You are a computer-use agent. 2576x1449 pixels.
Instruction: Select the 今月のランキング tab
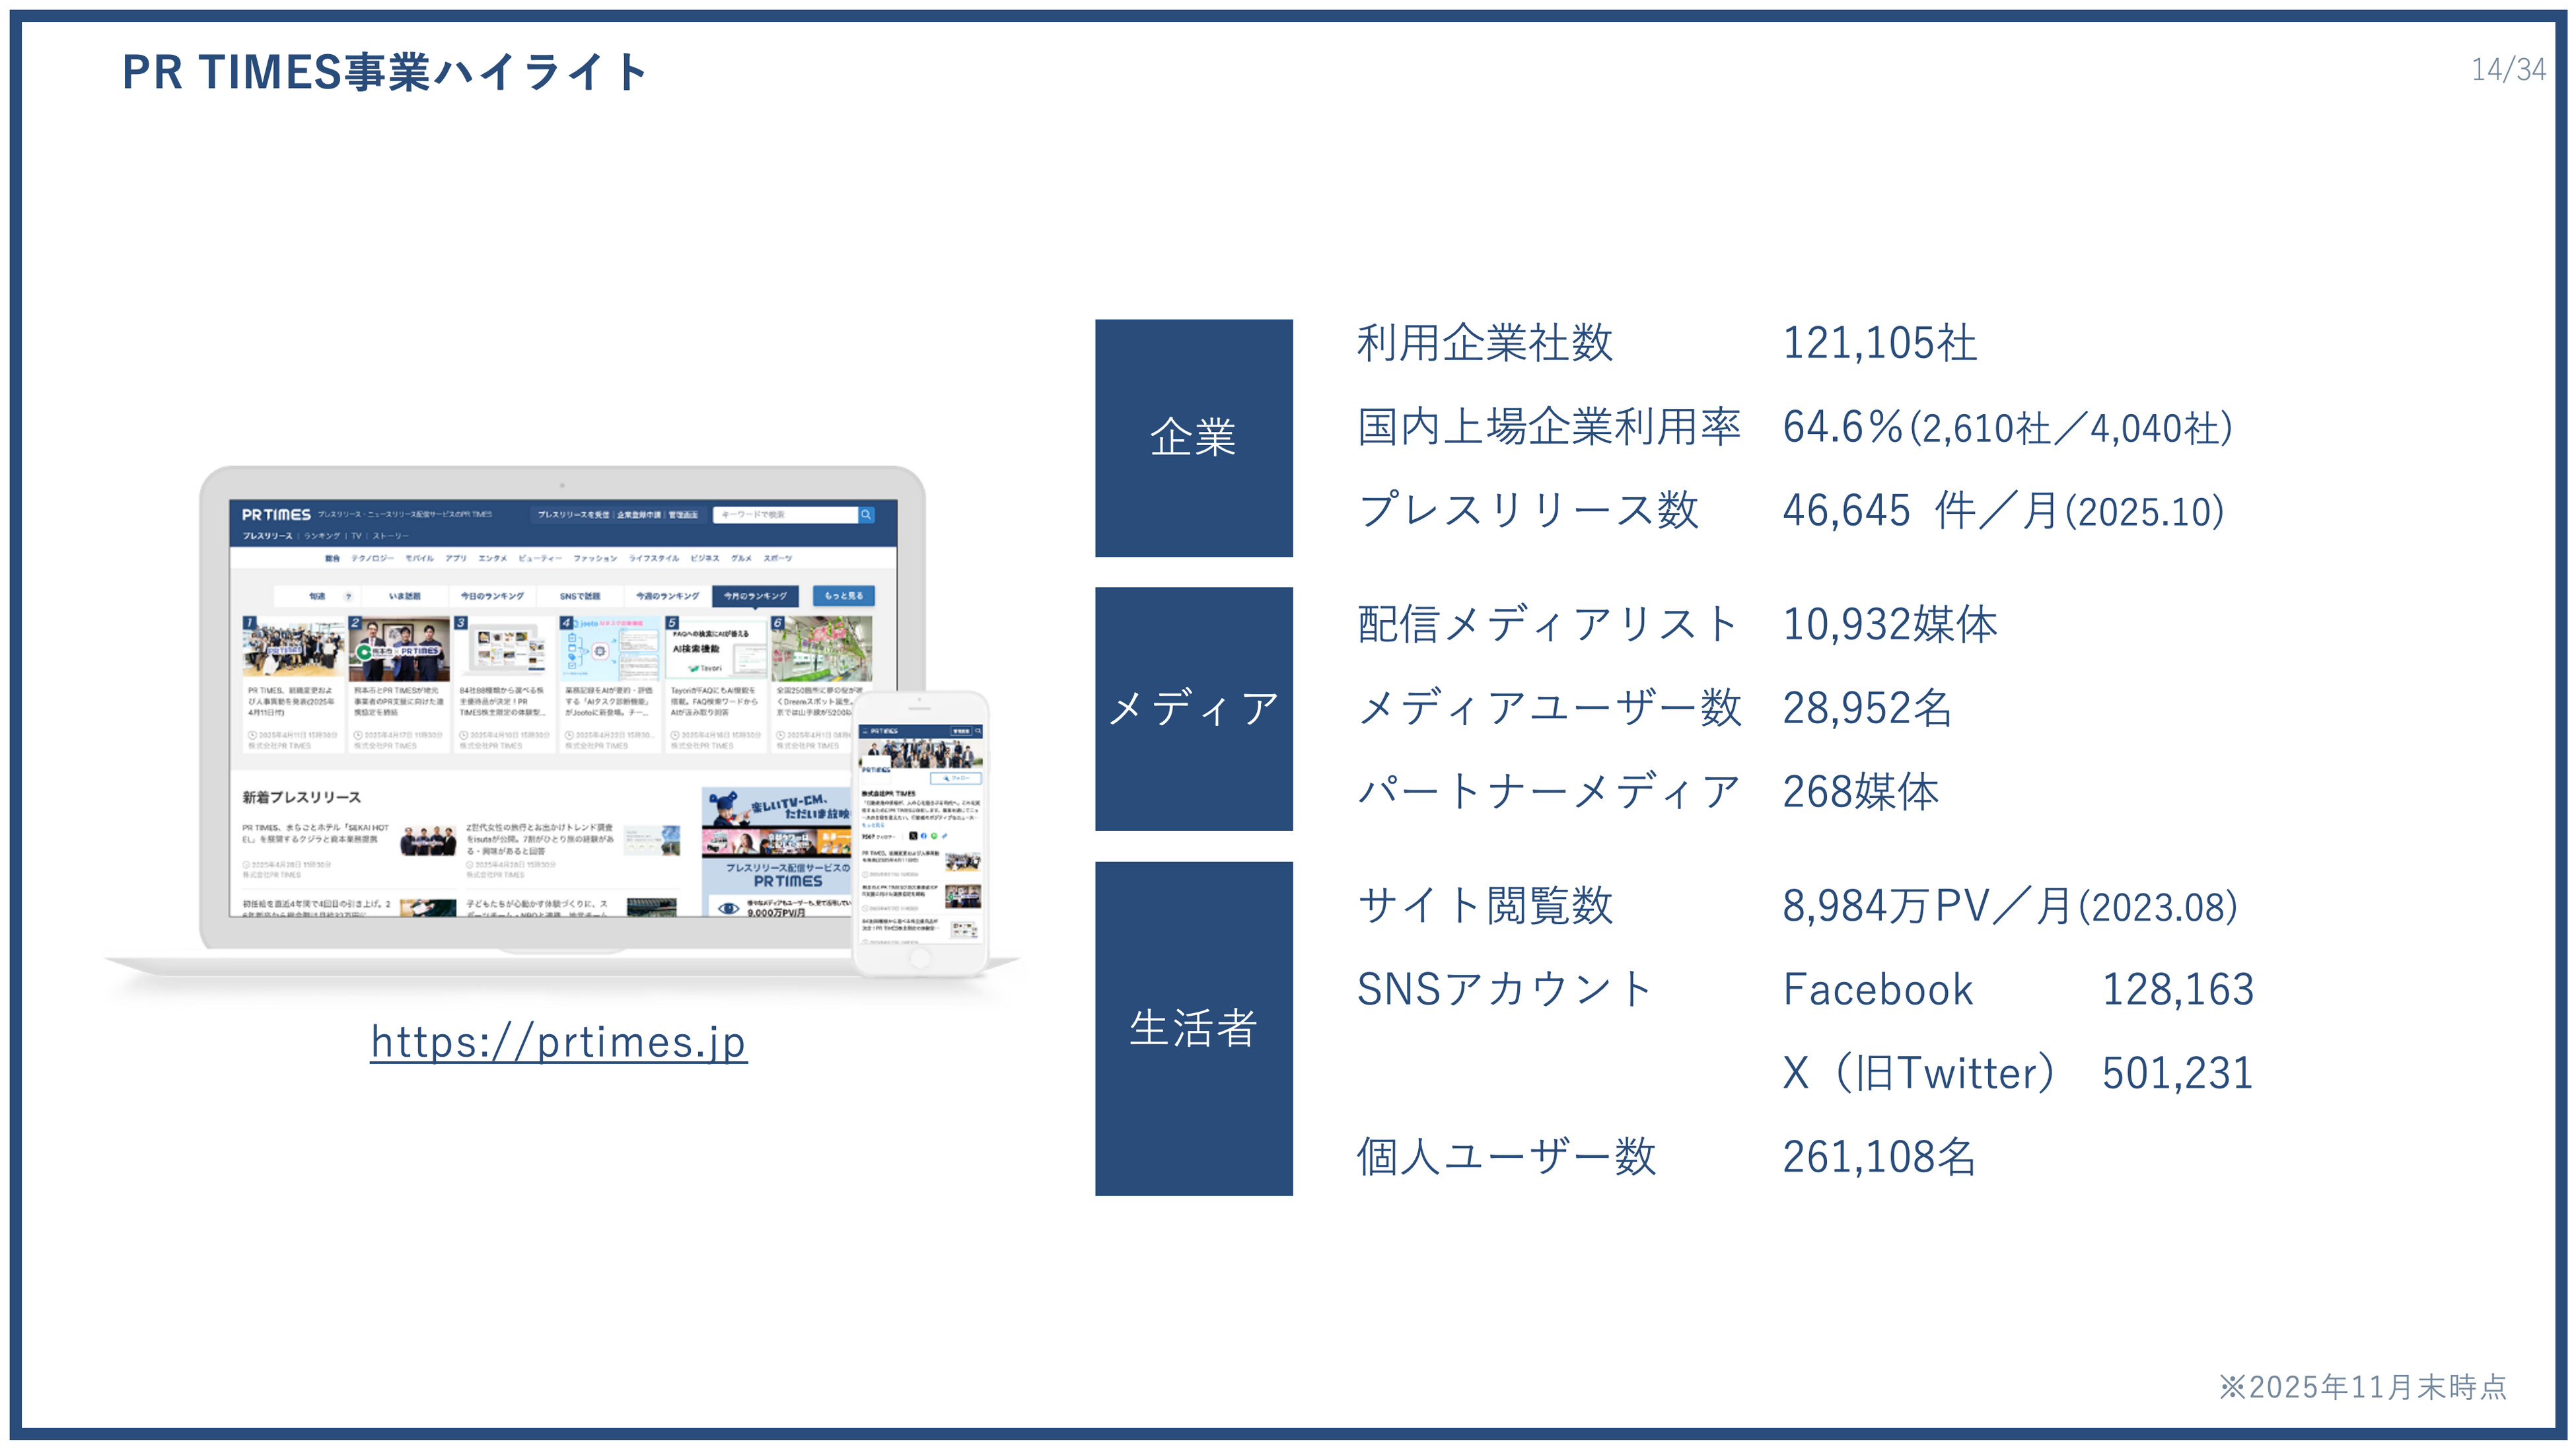tap(755, 596)
